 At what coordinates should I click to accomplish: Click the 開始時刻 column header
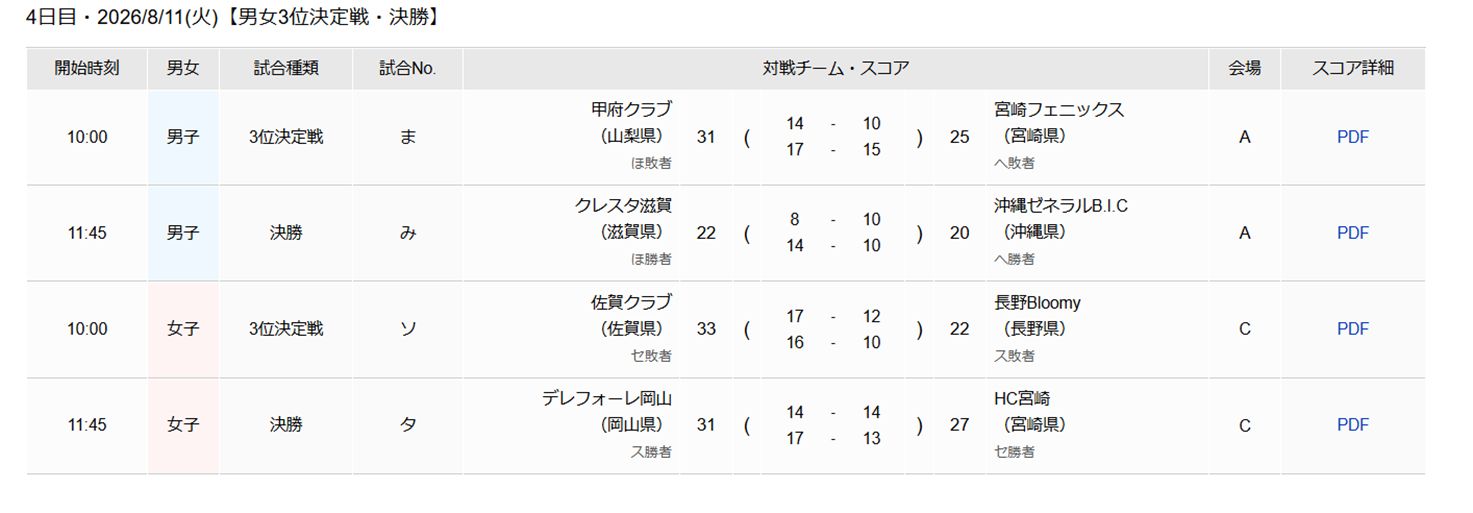tap(87, 69)
